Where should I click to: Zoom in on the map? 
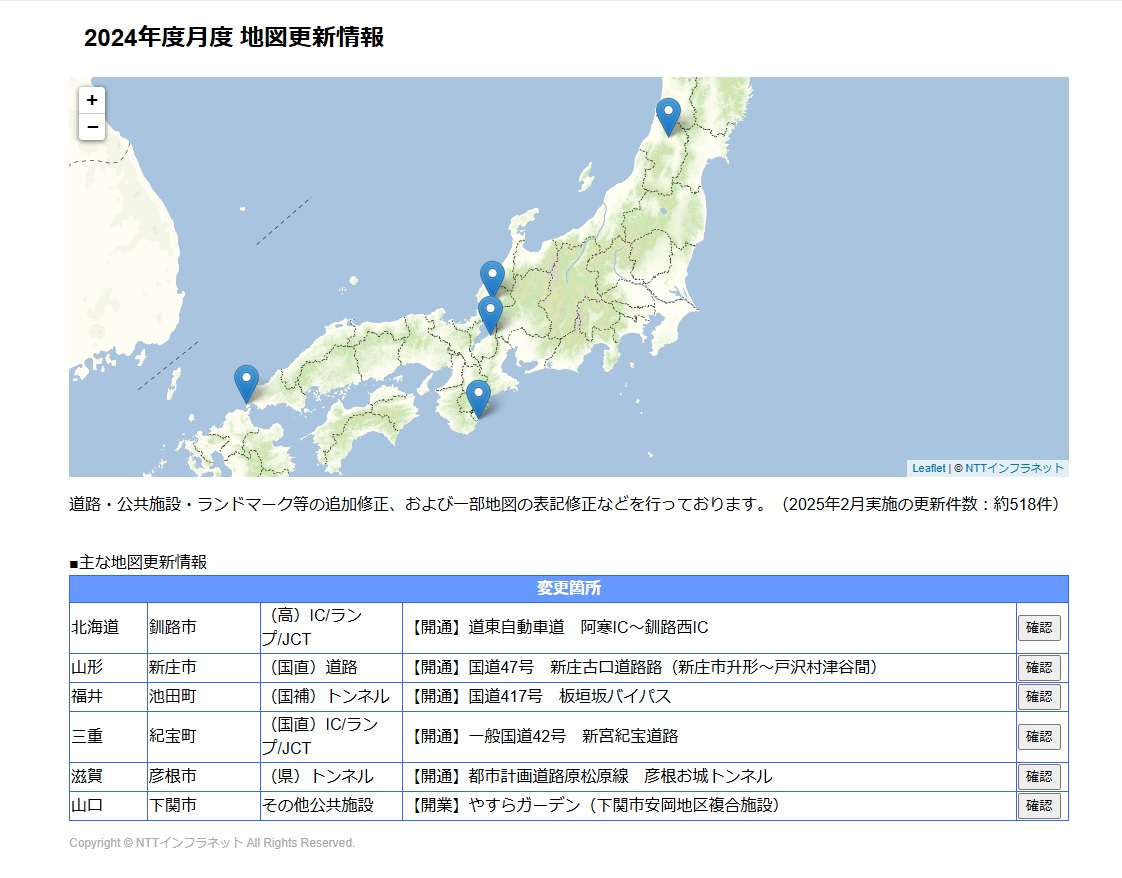coord(92,100)
